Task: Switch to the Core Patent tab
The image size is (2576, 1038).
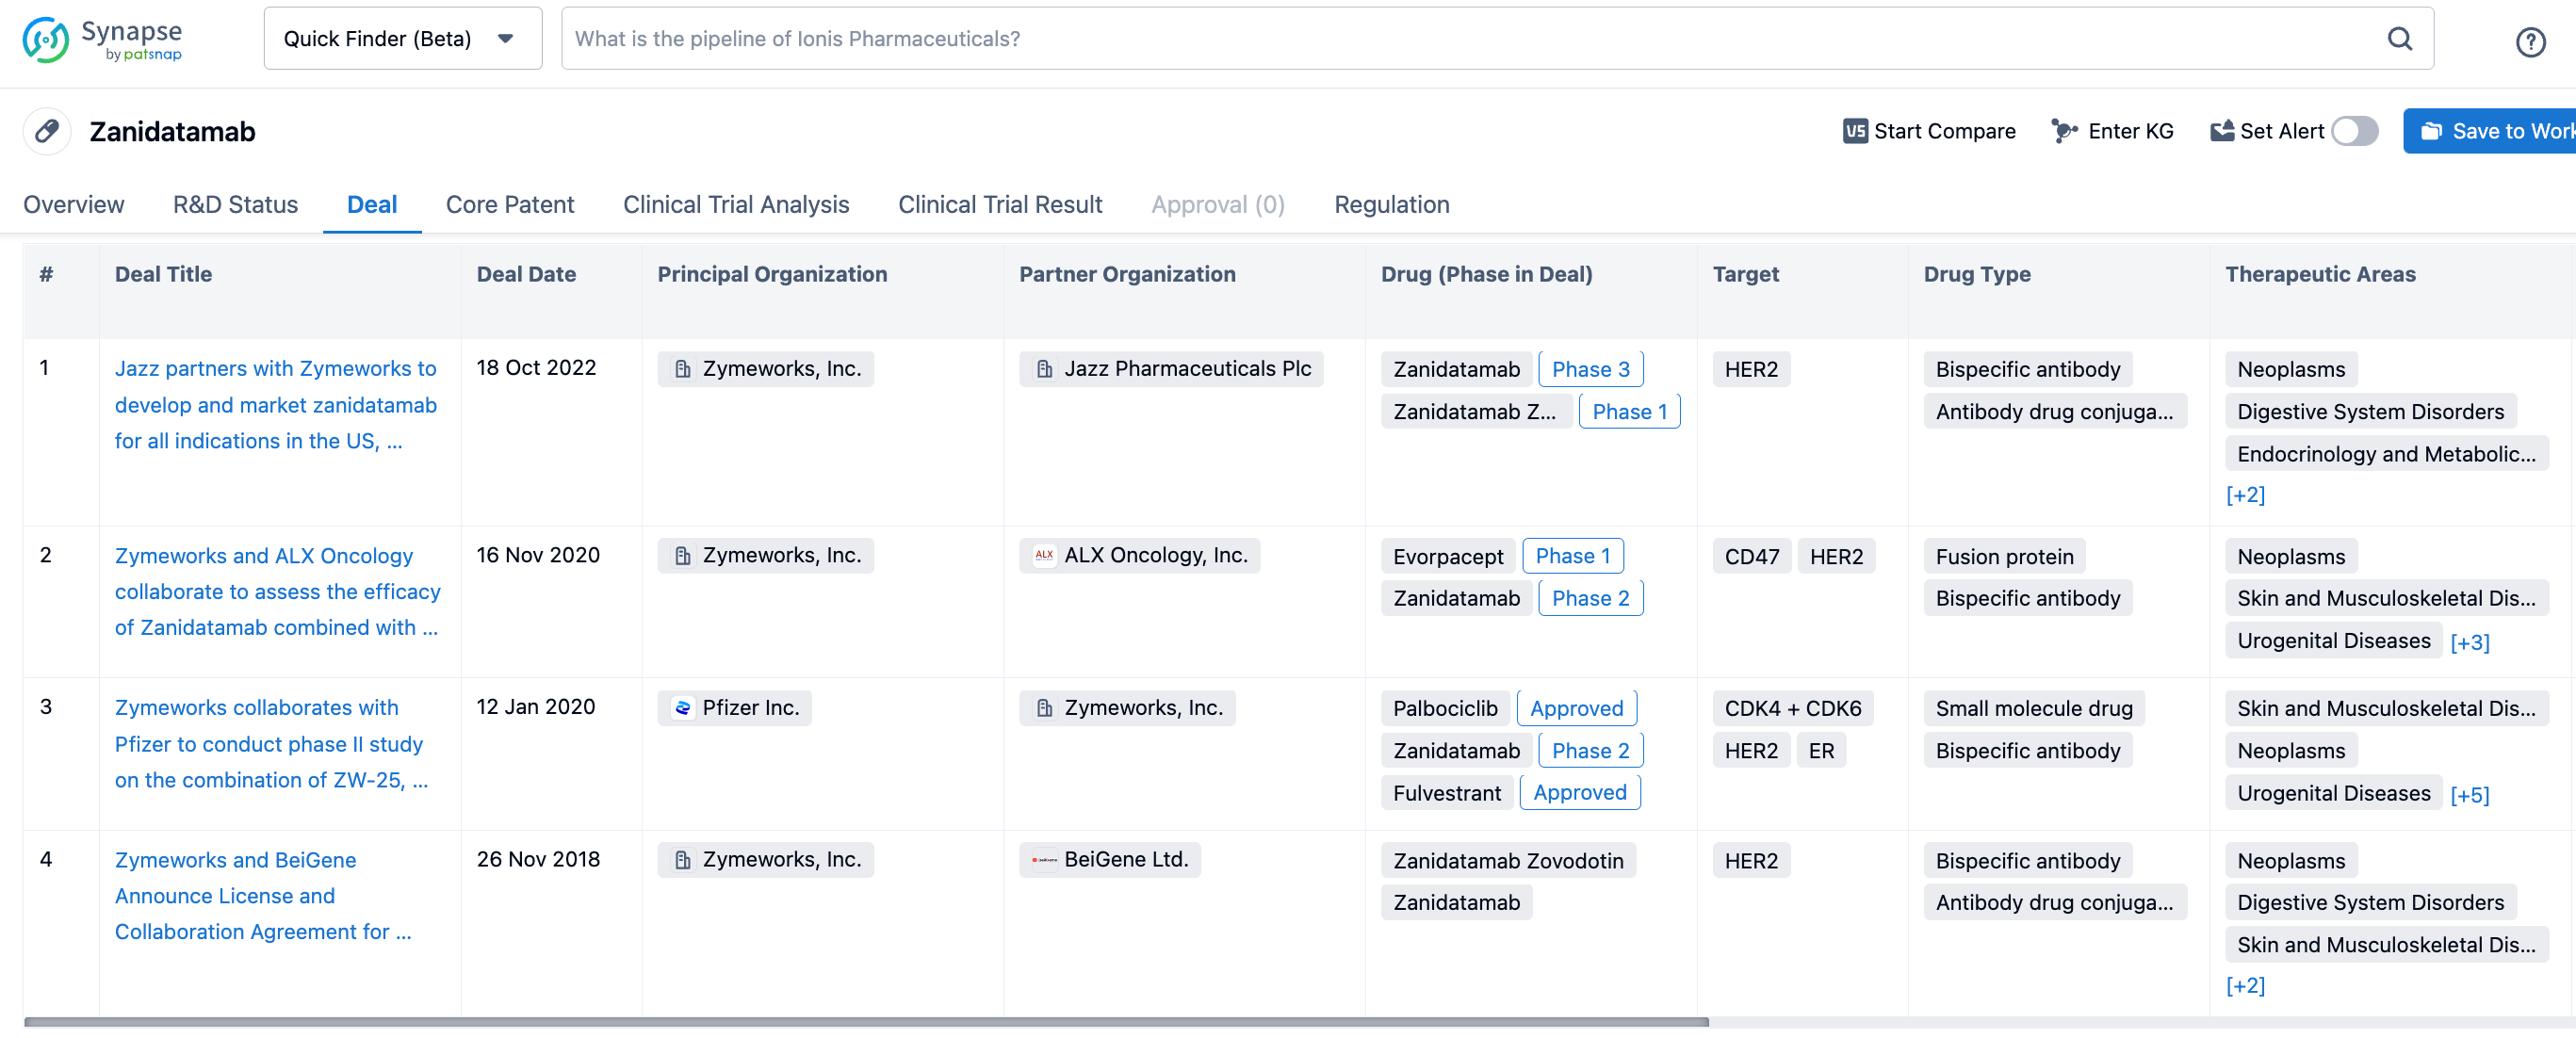Action: pos(509,205)
